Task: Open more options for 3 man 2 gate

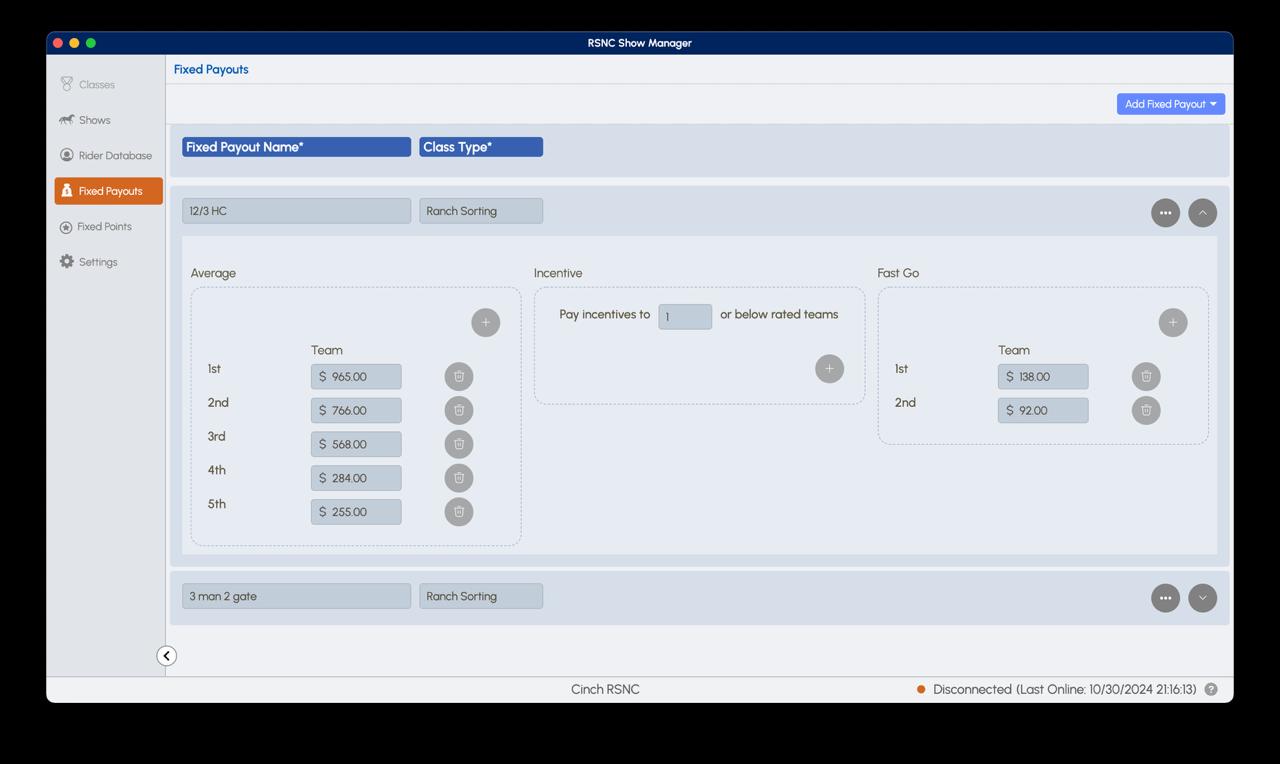Action: [1165, 598]
